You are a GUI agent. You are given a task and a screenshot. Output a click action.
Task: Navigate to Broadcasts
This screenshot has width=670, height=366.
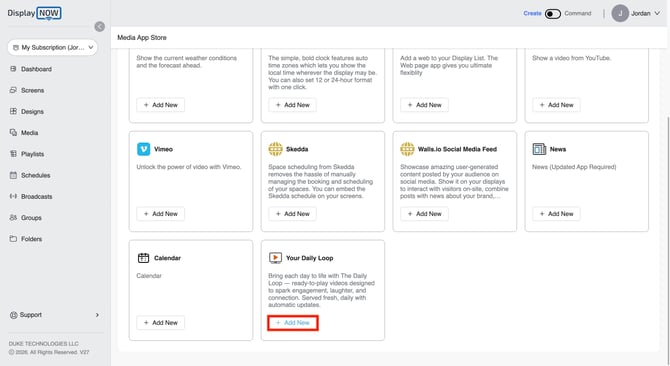pyautogui.click(x=36, y=196)
